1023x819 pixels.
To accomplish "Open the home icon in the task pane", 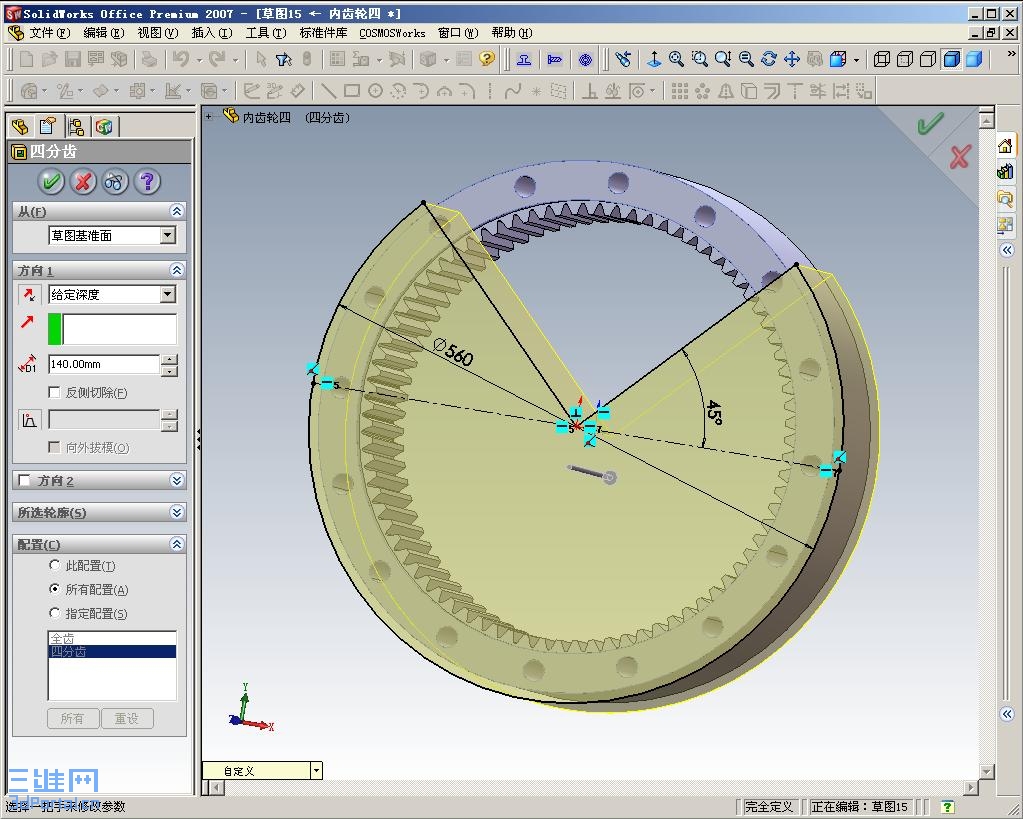I will (1005, 146).
